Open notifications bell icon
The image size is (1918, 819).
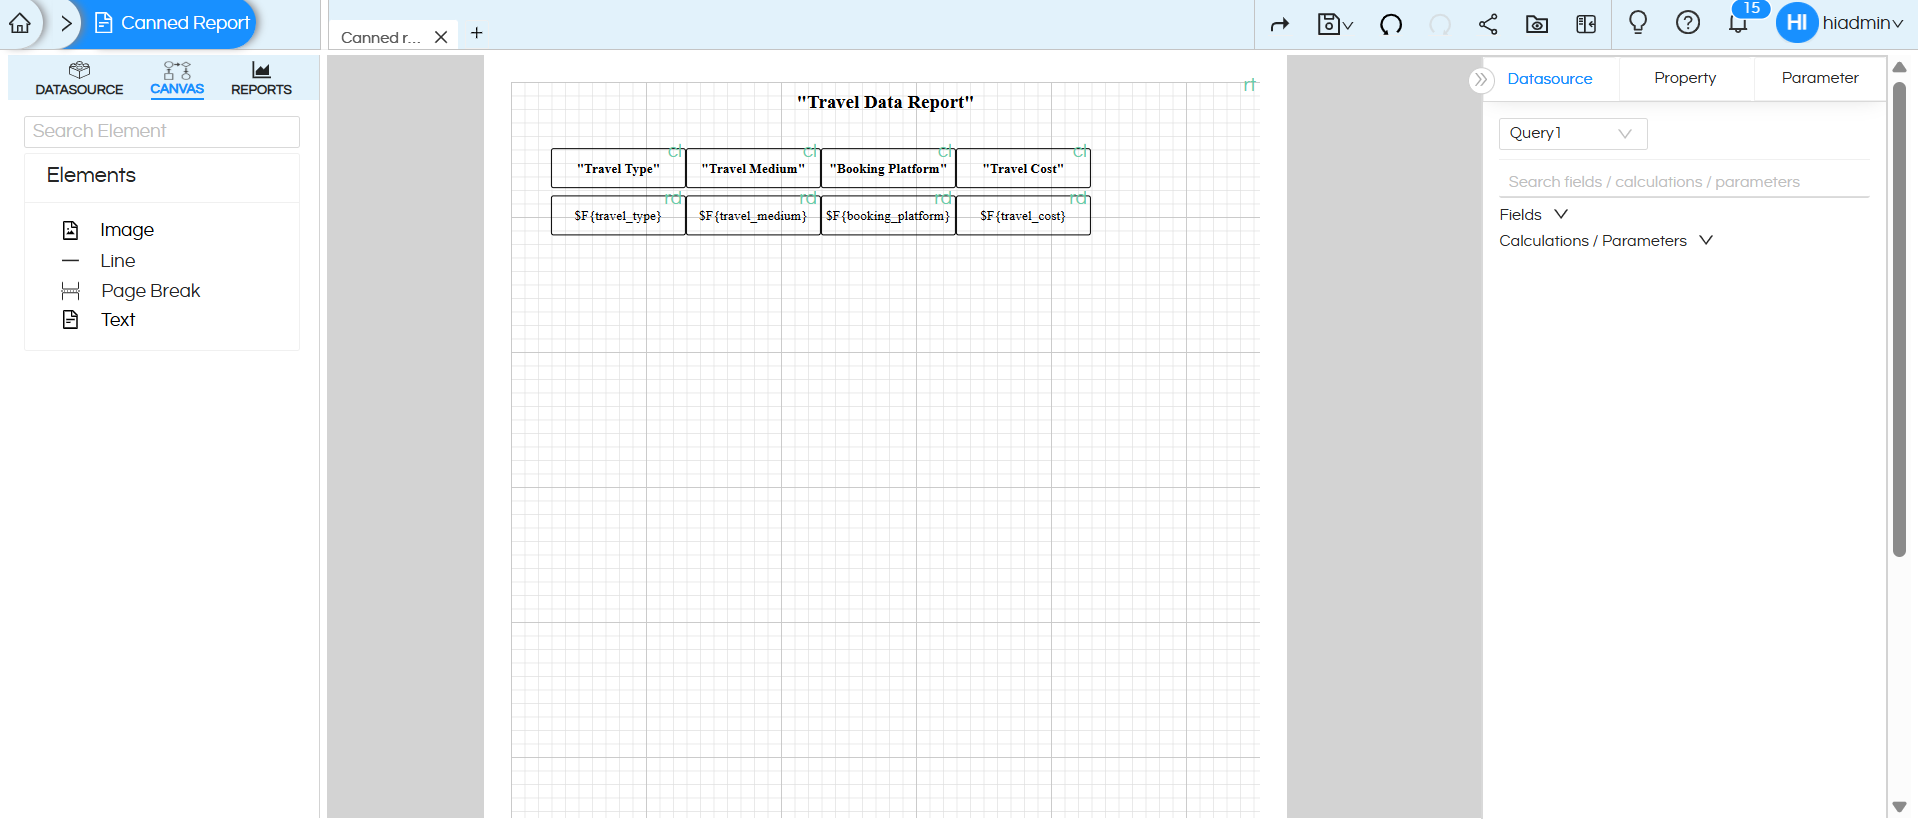pos(1738,24)
